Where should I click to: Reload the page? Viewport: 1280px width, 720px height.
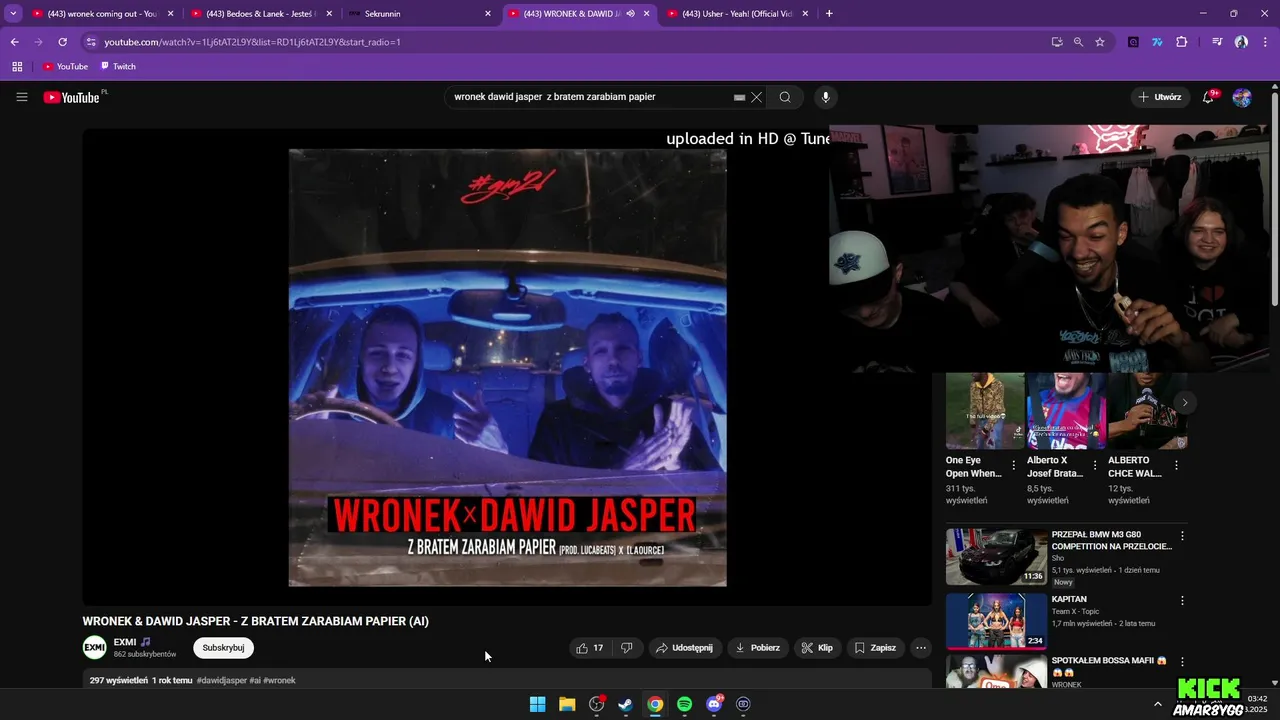coord(62,42)
